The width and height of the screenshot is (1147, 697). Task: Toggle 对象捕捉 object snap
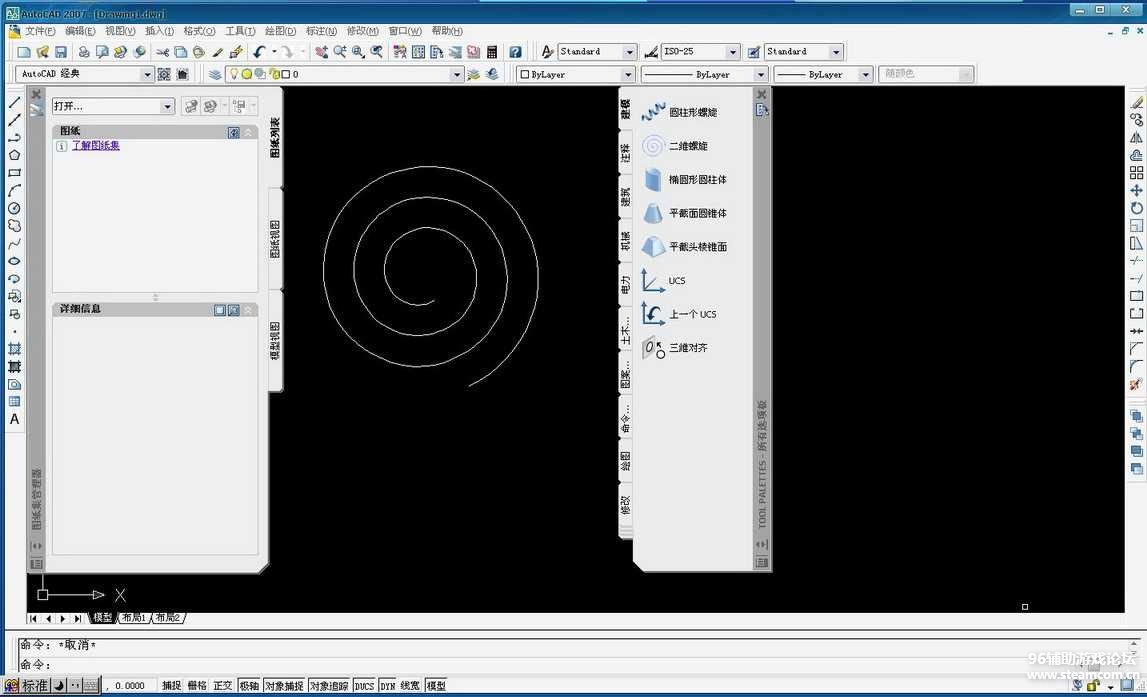(x=284, y=686)
